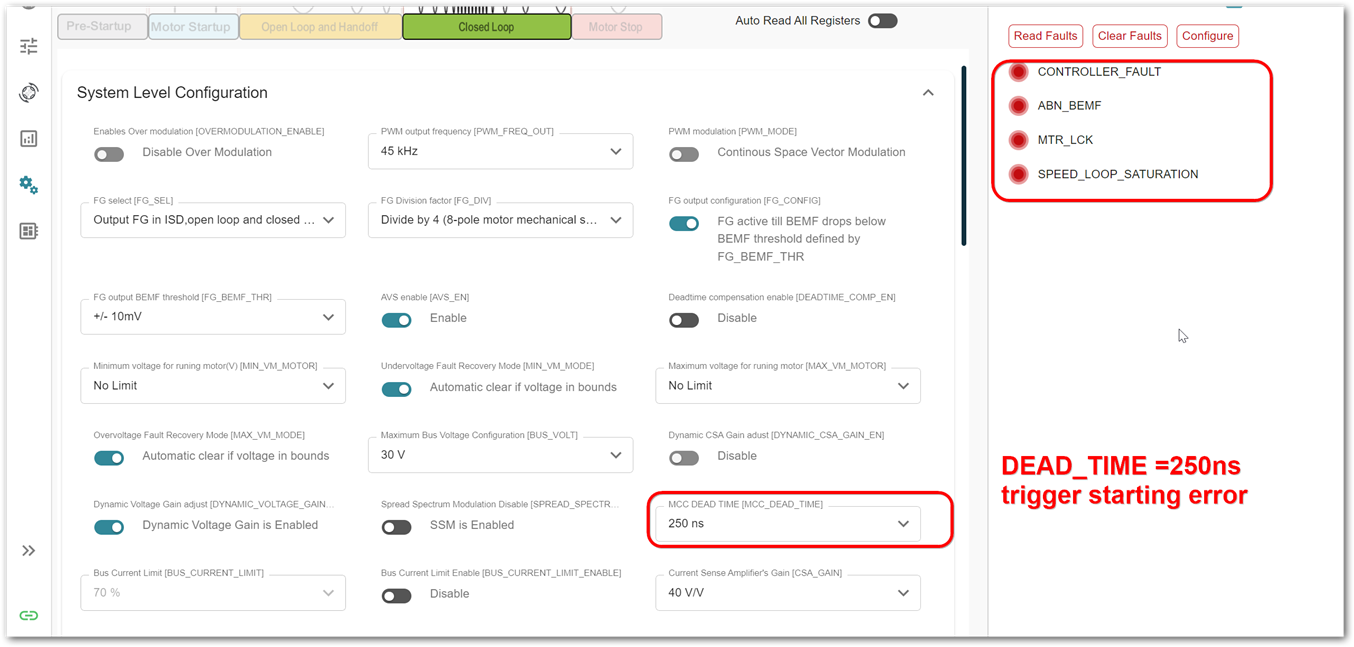
Task: Toggle Bus Current Limit Enable switch
Action: (397, 596)
